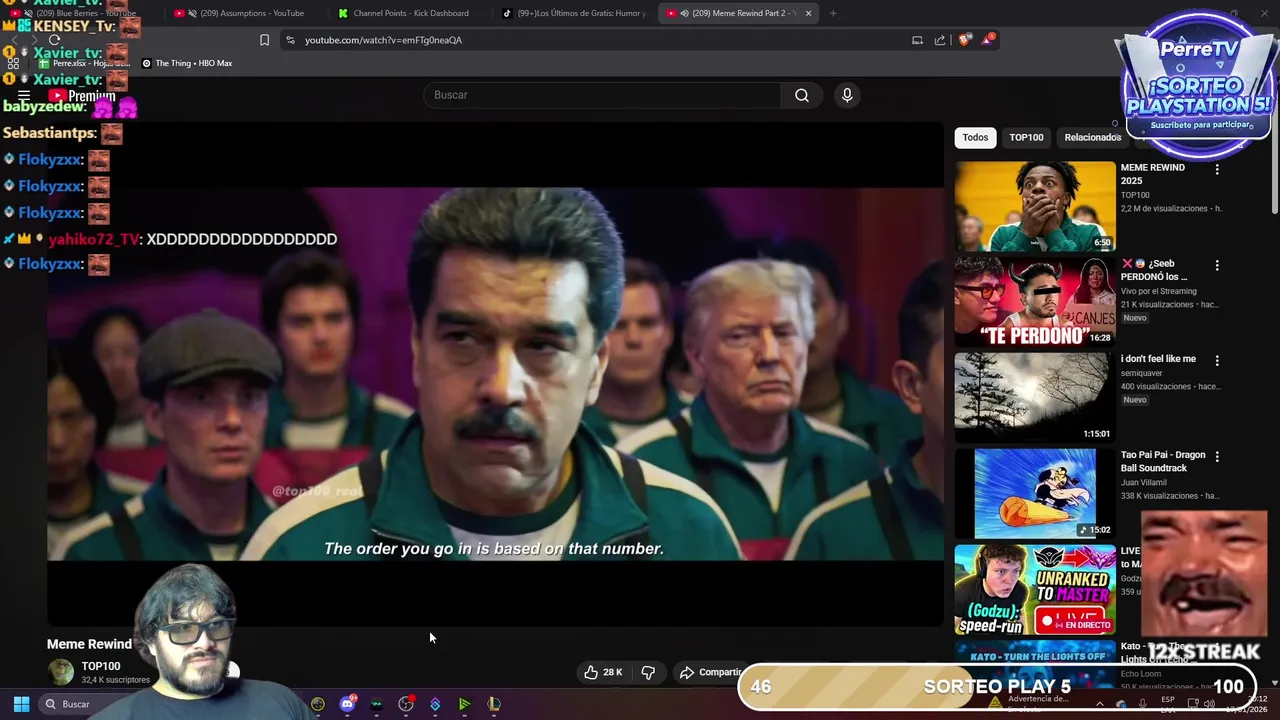Open the Kato Turn the Lights Off thumbnail
The width and height of the screenshot is (1280, 720).
(x=1034, y=664)
